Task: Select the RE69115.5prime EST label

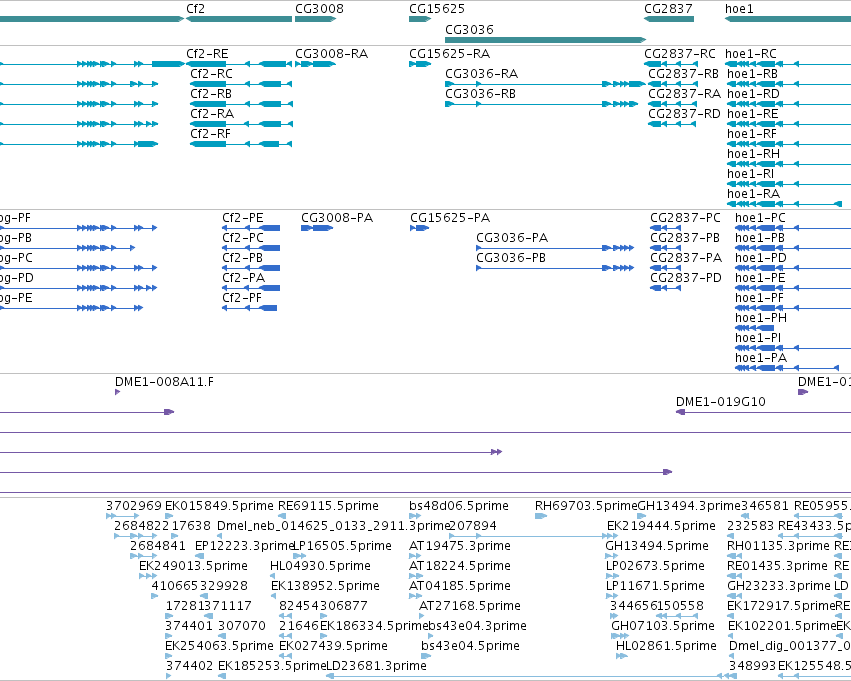Action: point(328,506)
